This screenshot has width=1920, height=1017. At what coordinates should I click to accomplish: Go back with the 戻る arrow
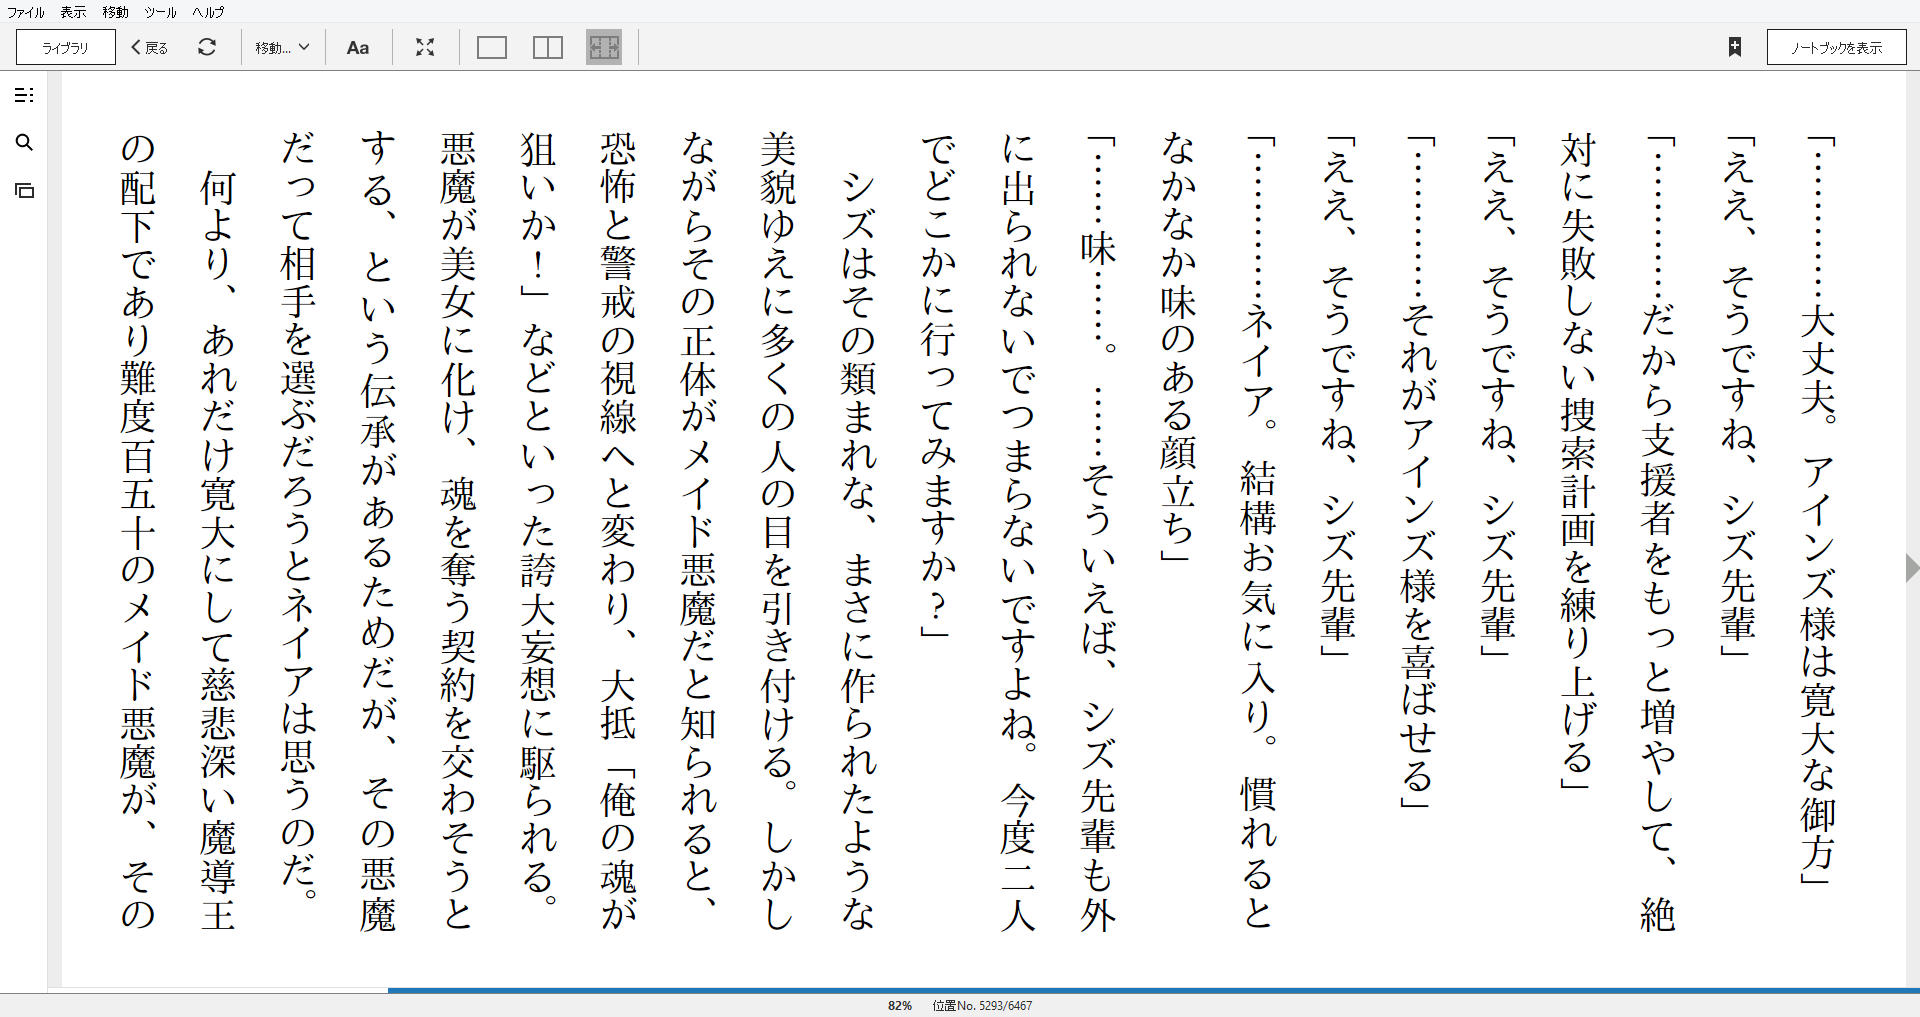tap(147, 47)
